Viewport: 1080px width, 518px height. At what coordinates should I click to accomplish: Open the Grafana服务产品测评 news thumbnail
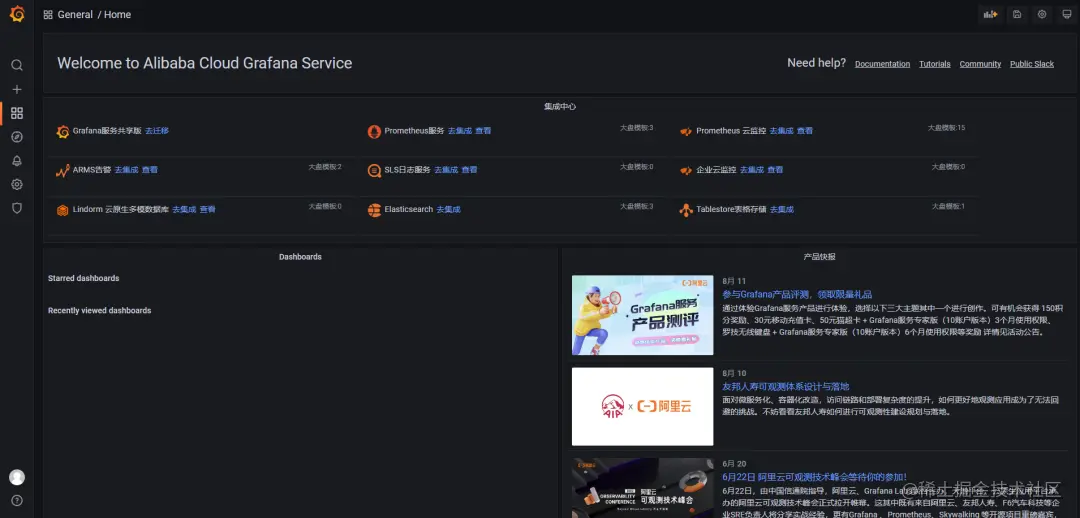[643, 315]
